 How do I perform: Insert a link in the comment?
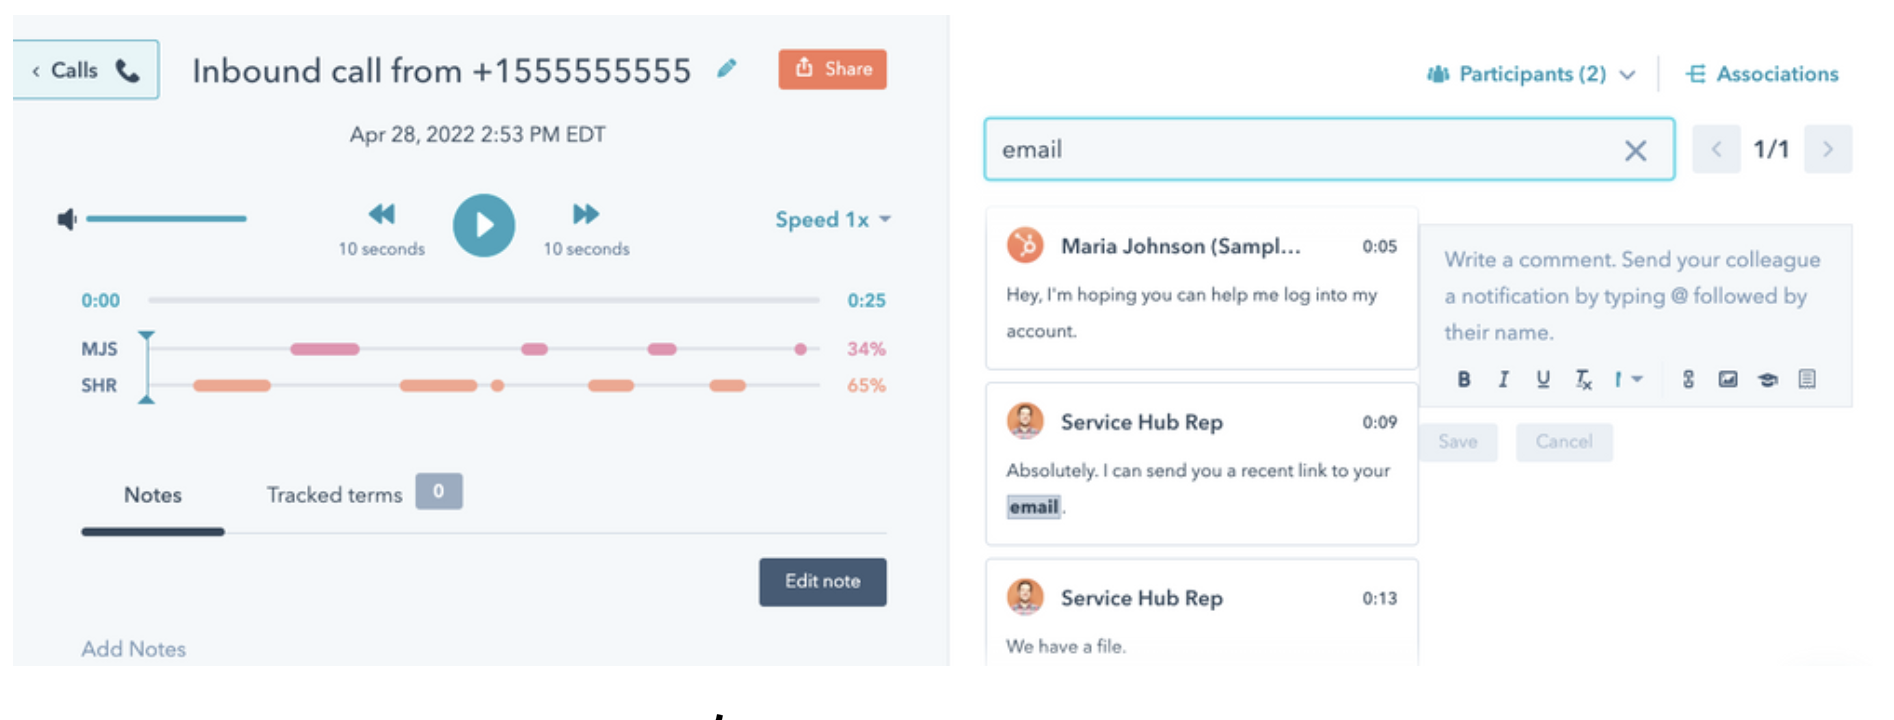(1688, 379)
